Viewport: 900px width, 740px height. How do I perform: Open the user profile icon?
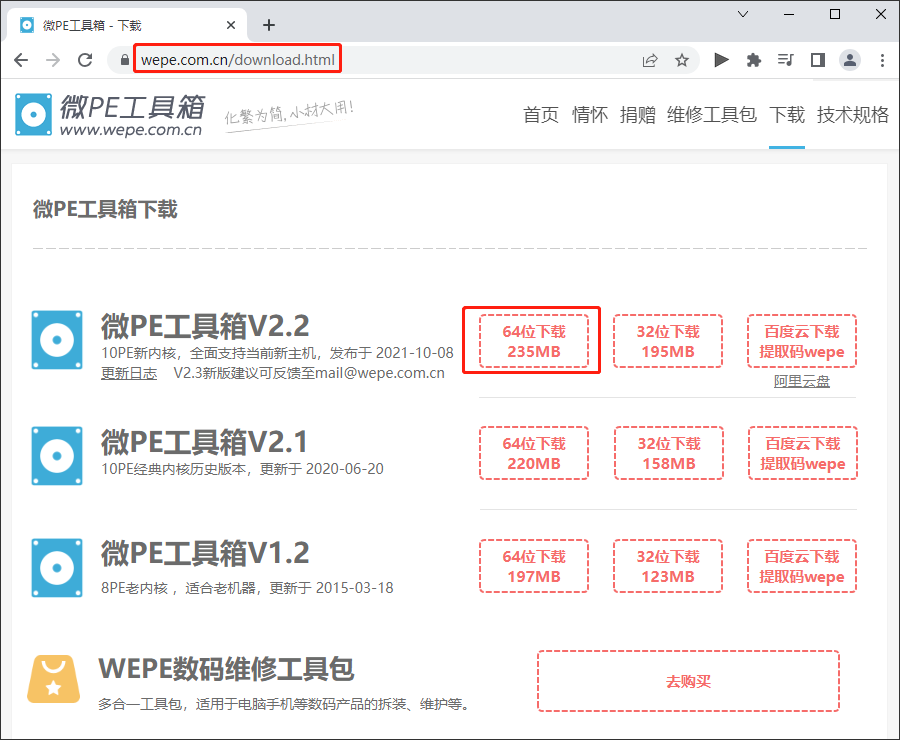tap(849, 60)
